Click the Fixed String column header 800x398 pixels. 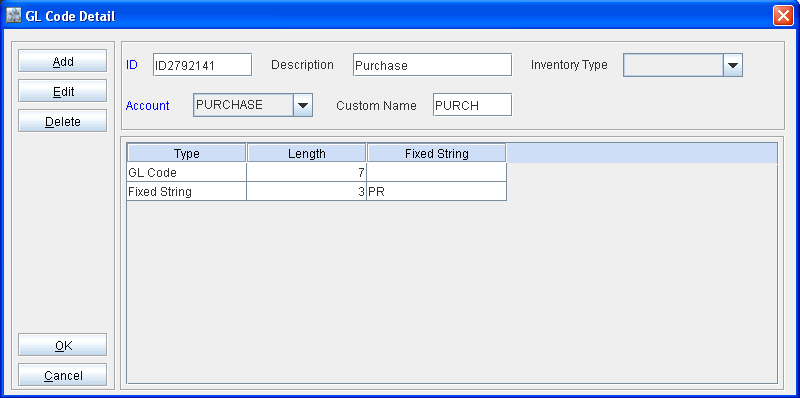click(437, 153)
